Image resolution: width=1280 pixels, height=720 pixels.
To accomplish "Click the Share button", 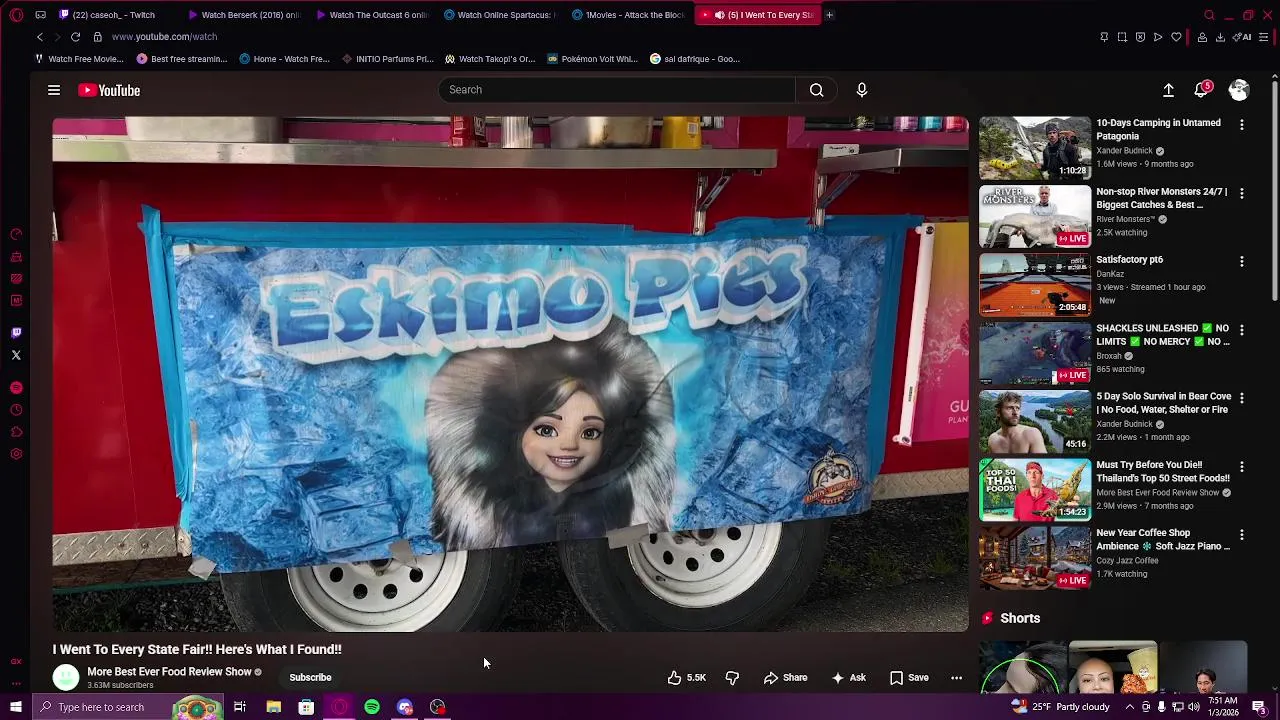I will tap(786, 678).
